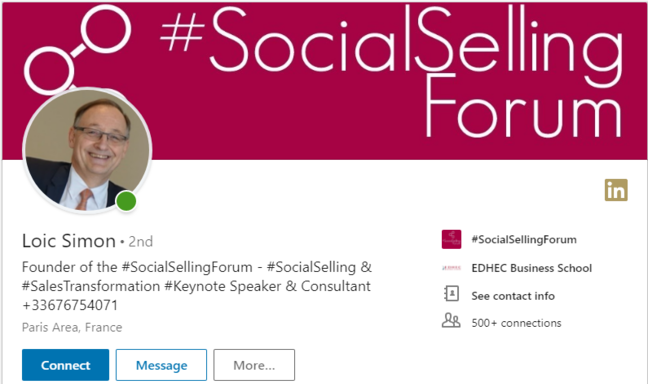Image resolution: width=648 pixels, height=384 pixels.
Task: Open the EDHEC Business School link
Action: [531, 268]
